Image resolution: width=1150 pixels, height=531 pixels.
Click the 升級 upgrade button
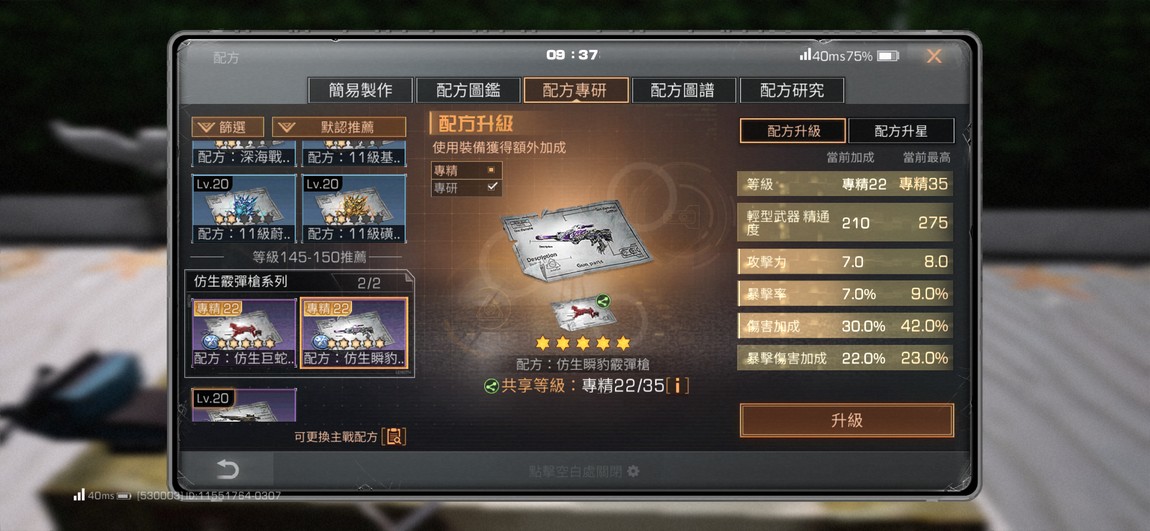pyautogui.click(x=846, y=420)
